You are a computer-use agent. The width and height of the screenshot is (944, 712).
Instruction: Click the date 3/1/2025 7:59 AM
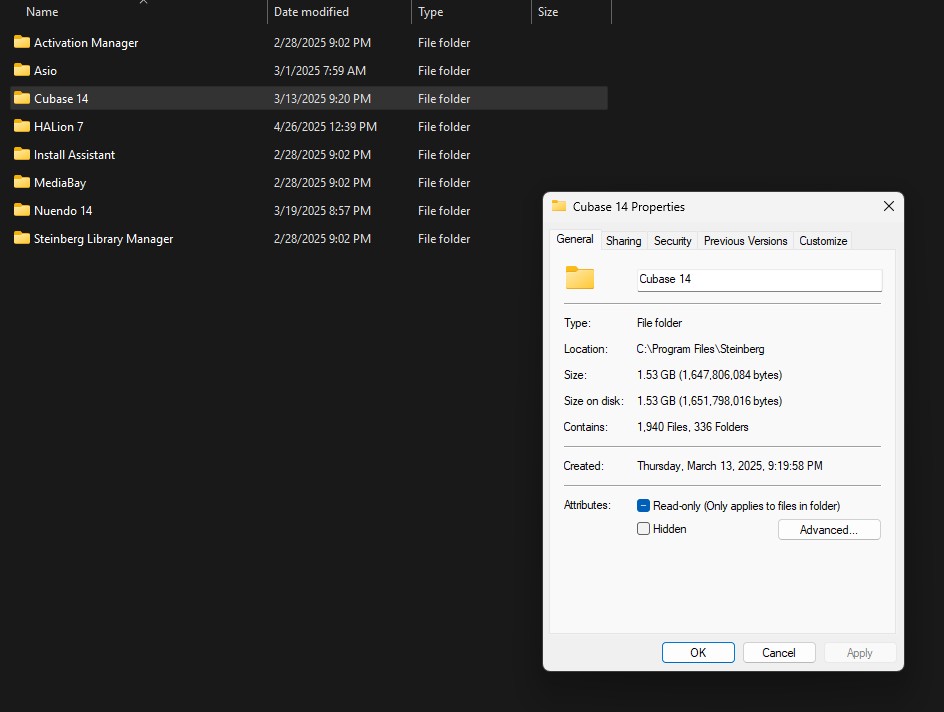click(320, 70)
